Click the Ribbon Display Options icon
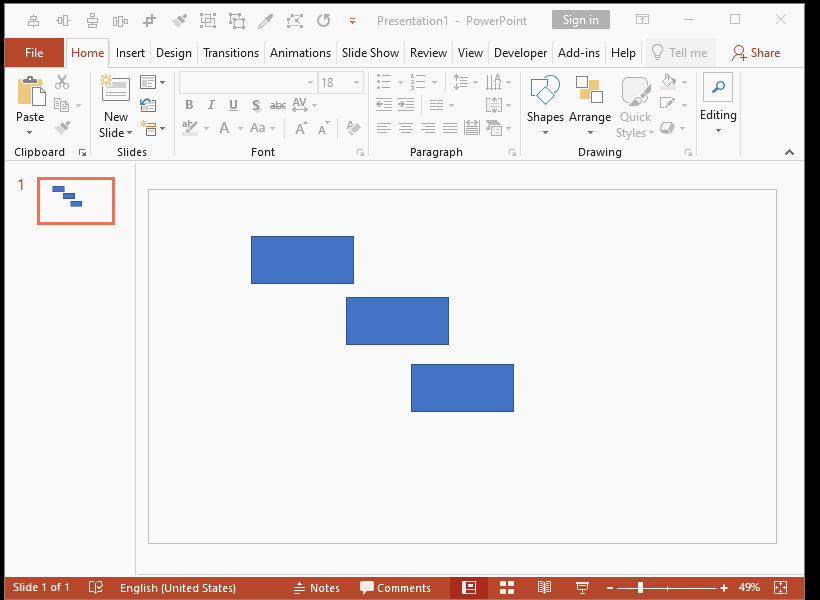 pyautogui.click(x=642, y=20)
